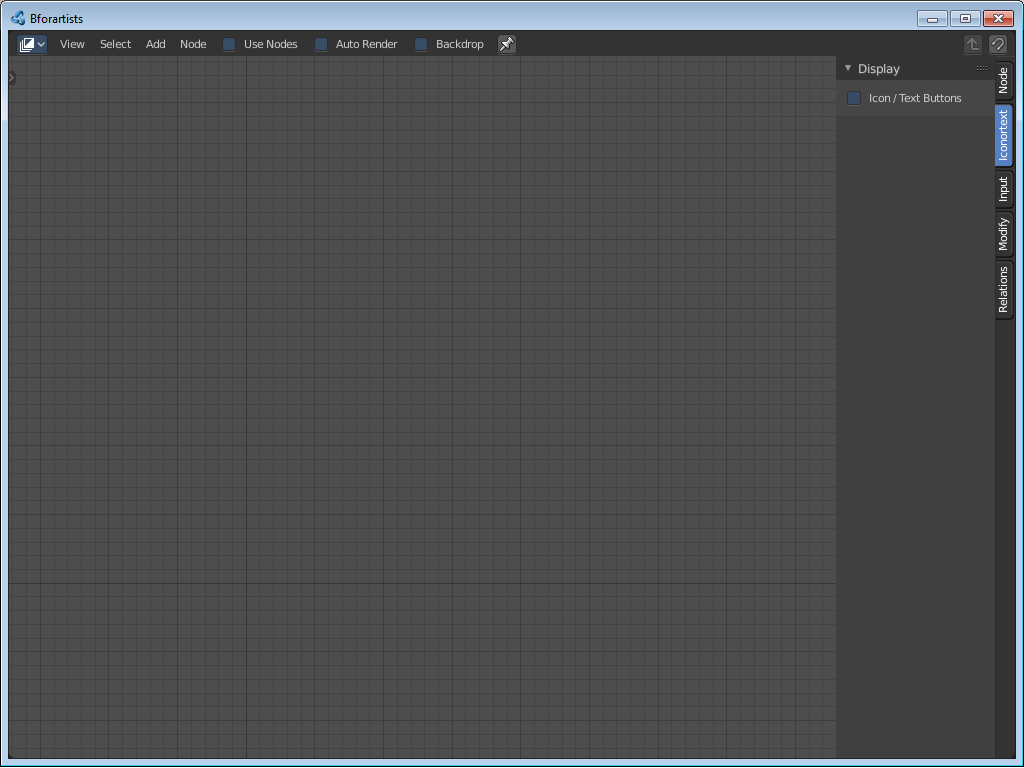Image resolution: width=1024 pixels, height=768 pixels.
Task: Open the View menu
Action: click(72, 44)
